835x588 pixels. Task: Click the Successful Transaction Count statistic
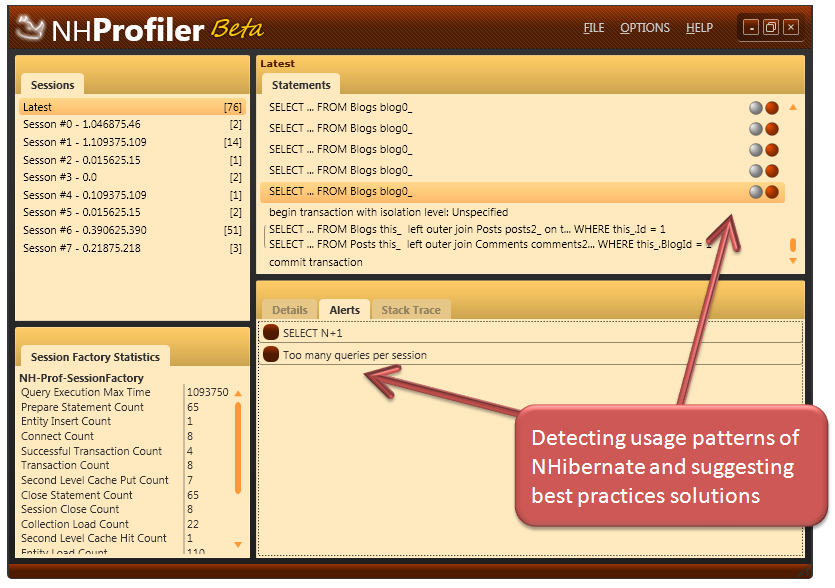coord(91,451)
